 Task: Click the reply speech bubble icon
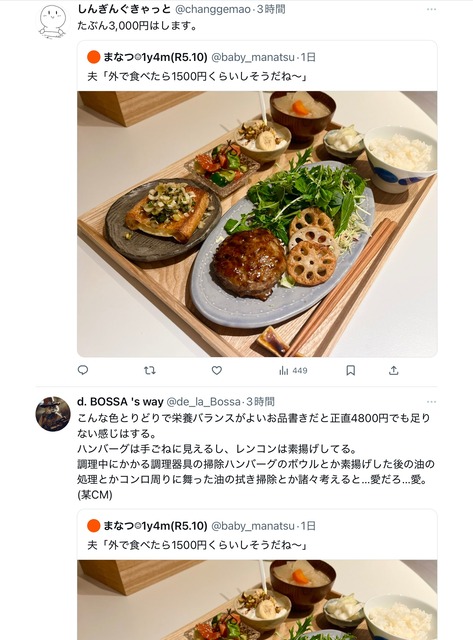pos(83,370)
